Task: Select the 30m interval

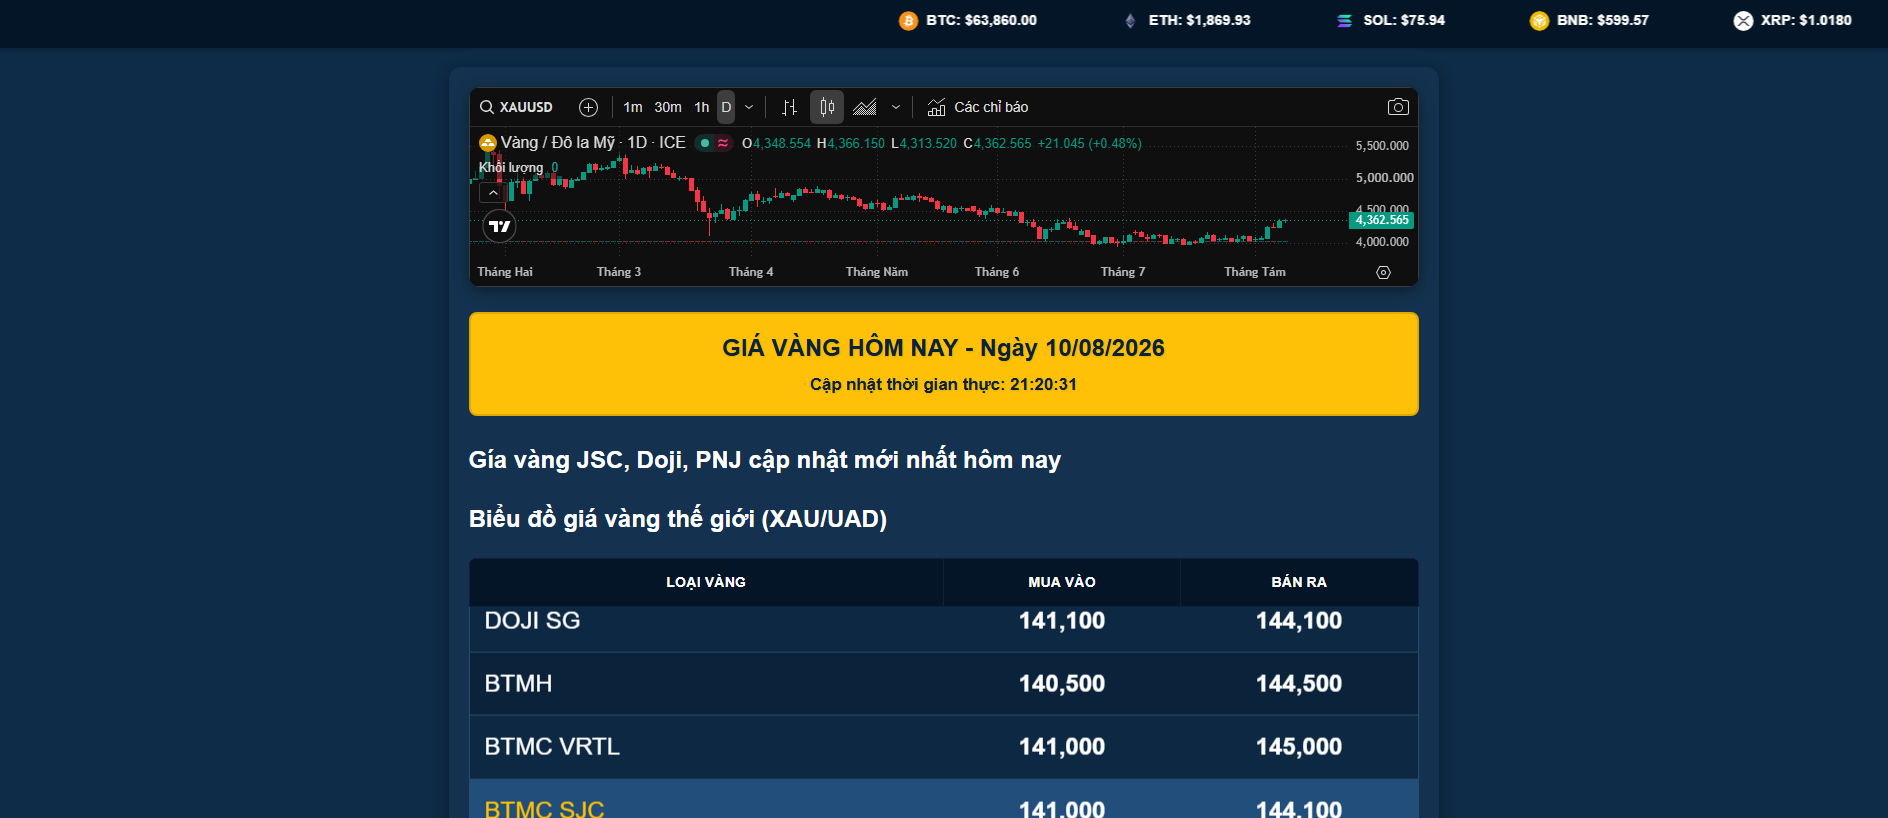Action: click(x=668, y=107)
